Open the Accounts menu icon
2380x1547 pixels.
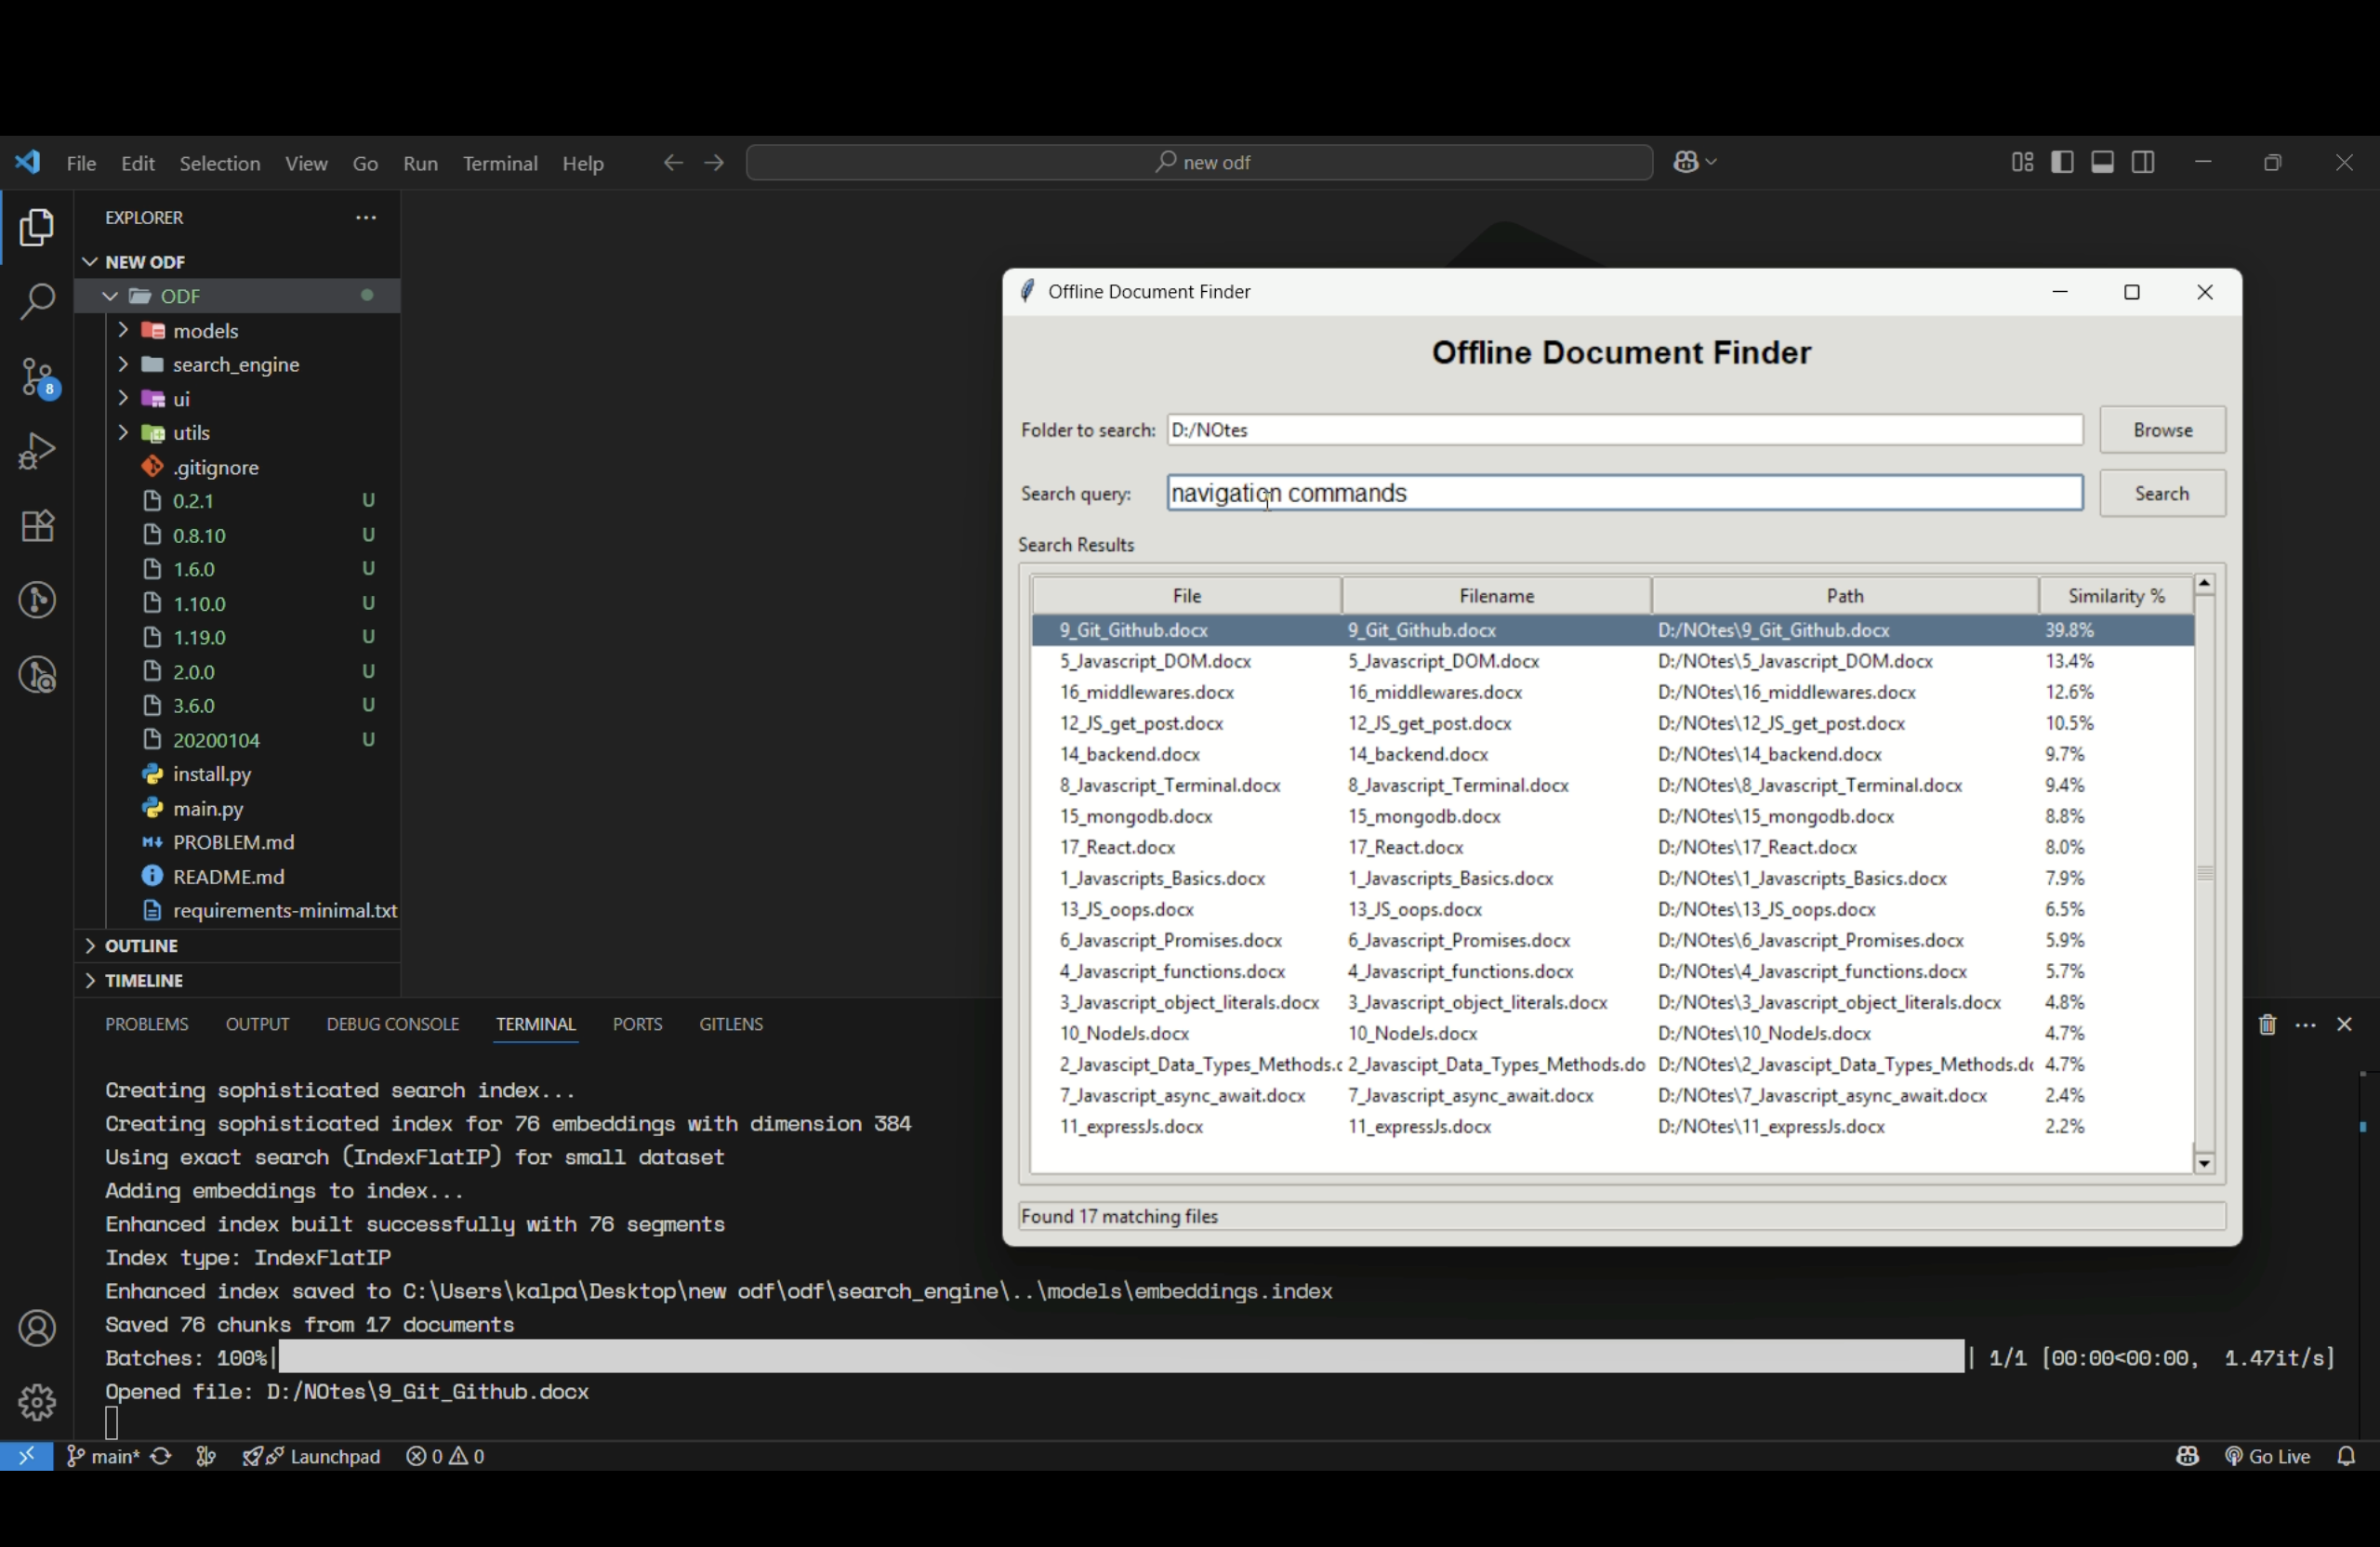(x=37, y=1328)
